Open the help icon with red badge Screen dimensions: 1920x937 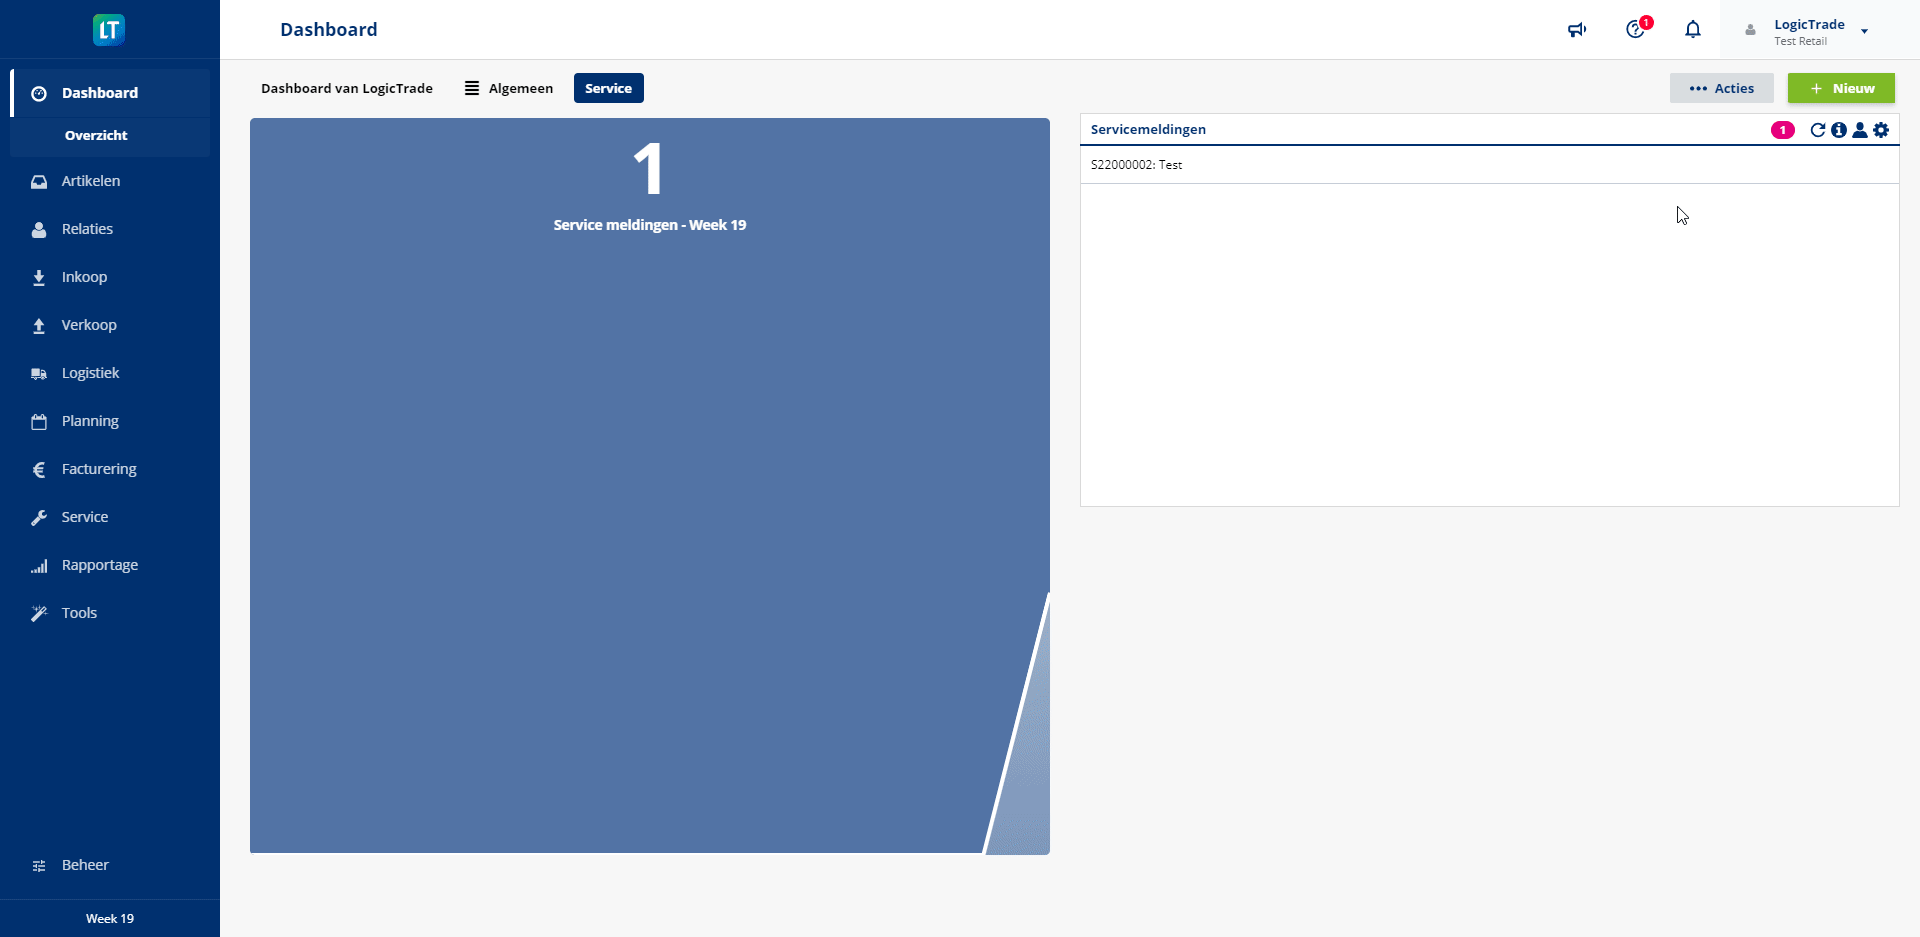coord(1635,30)
